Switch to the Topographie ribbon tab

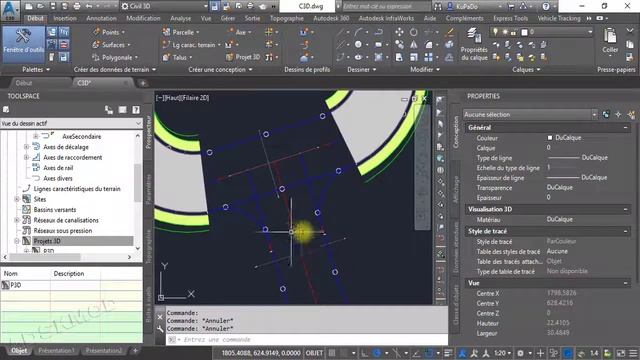[x=287, y=18]
